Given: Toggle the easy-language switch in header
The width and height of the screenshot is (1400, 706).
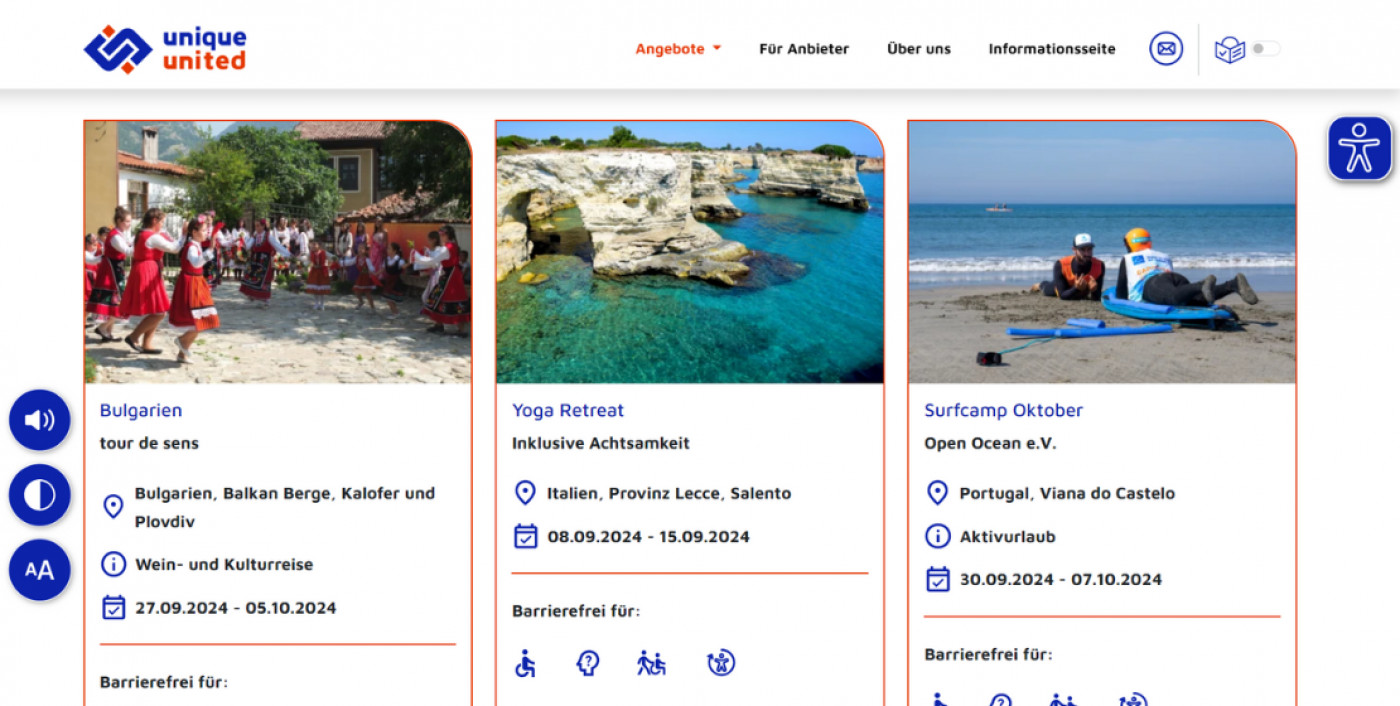Looking at the screenshot, I should (x=1266, y=49).
